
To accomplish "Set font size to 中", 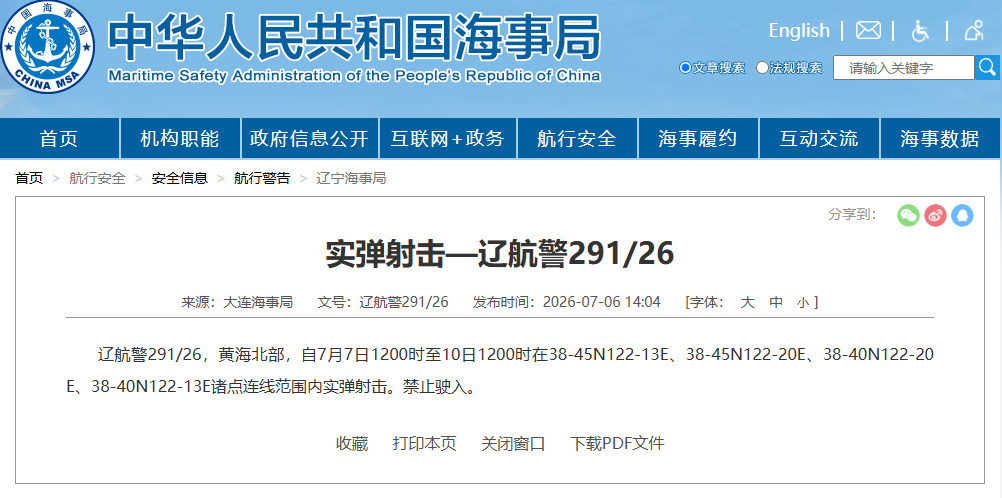I will (776, 302).
